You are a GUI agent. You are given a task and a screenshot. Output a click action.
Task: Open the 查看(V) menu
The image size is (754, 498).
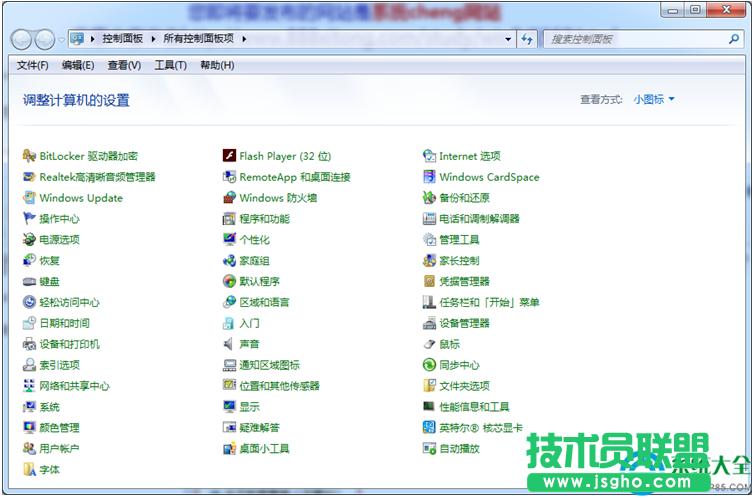124,65
